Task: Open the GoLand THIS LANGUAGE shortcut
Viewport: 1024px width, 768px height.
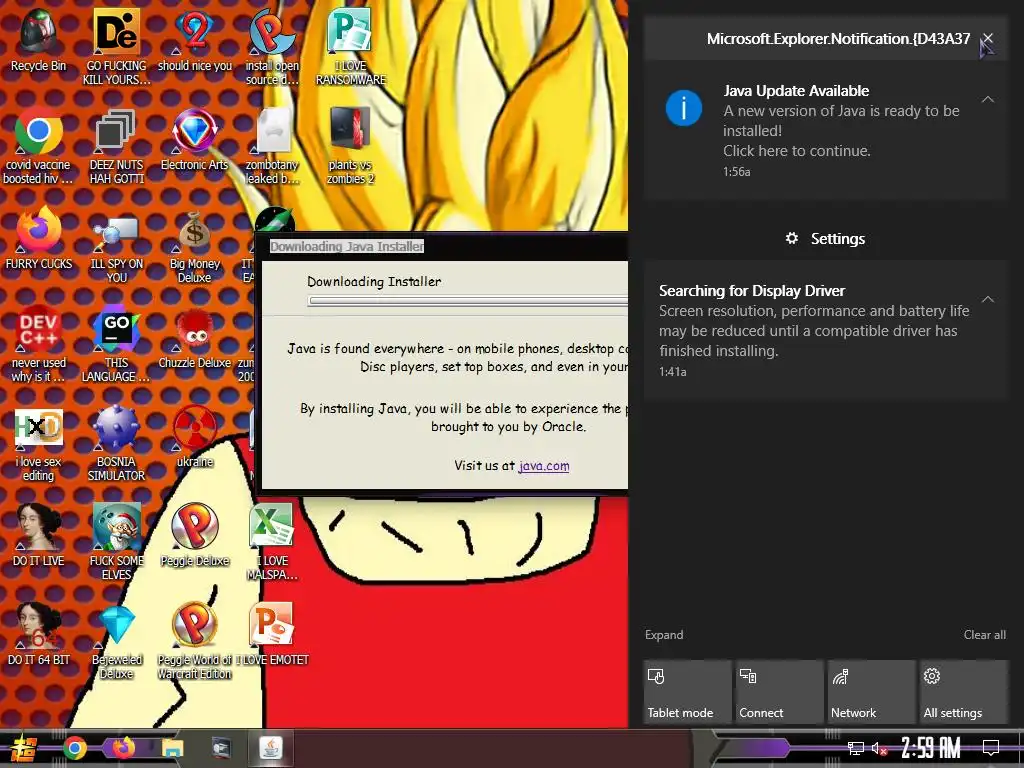Action: (116, 344)
